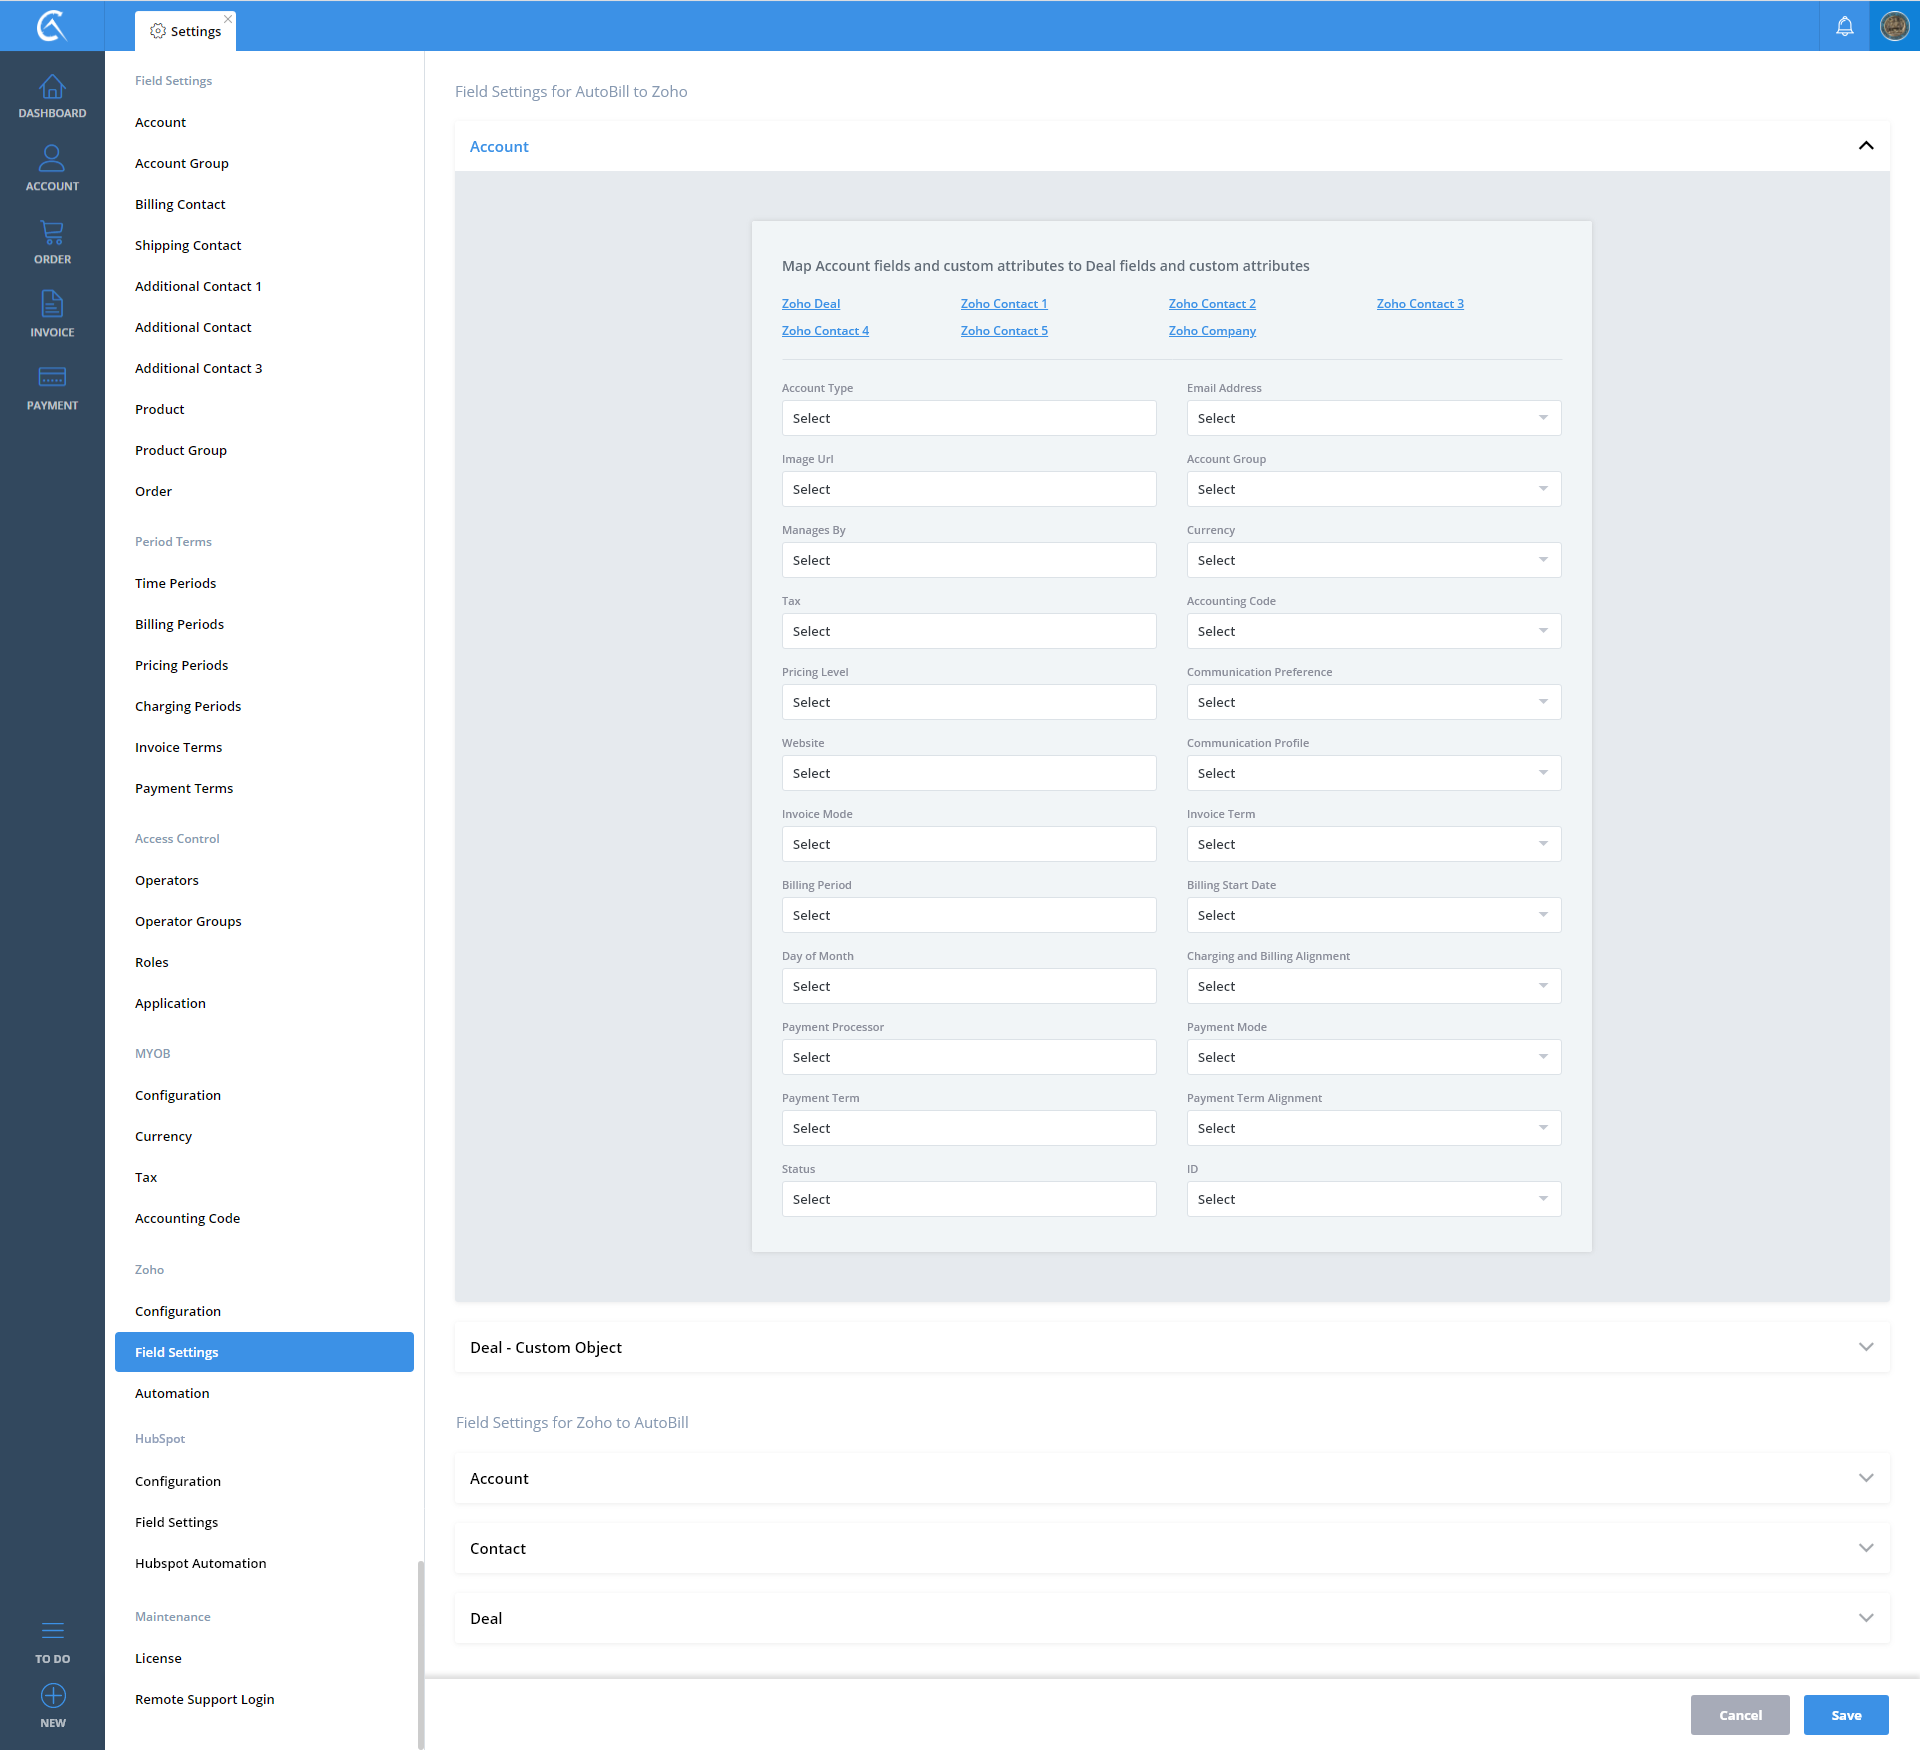Go to the Invoice document icon
Image resolution: width=1920 pixels, height=1750 pixels.
pyautogui.click(x=52, y=304)
